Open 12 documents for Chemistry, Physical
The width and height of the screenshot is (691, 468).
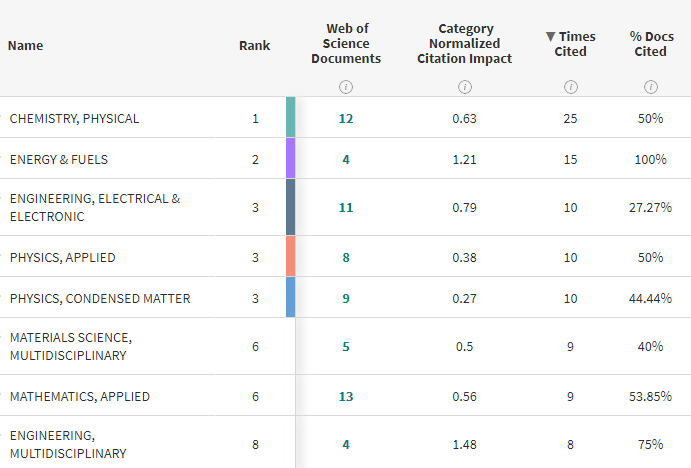(346, 118)
